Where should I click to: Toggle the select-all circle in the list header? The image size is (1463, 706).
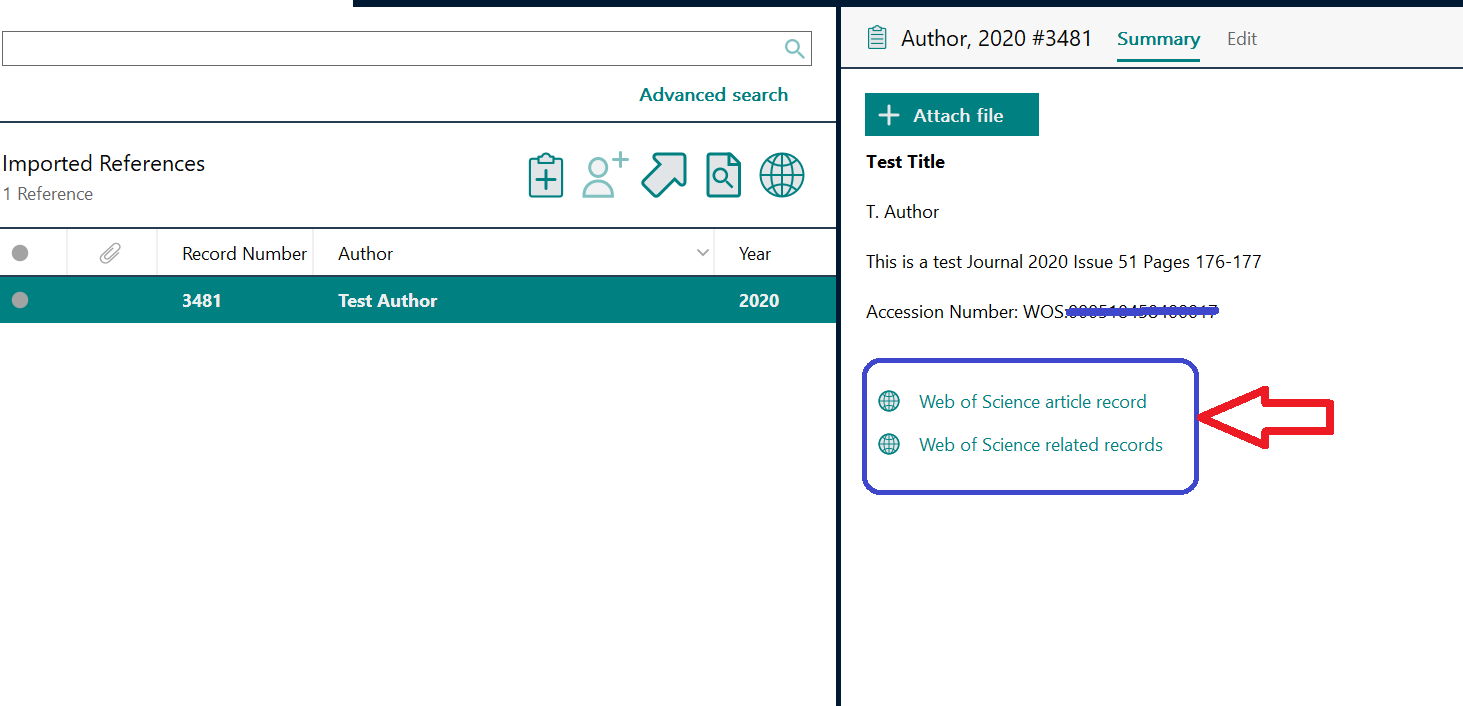pyautogui.click(x=20, y=253)
